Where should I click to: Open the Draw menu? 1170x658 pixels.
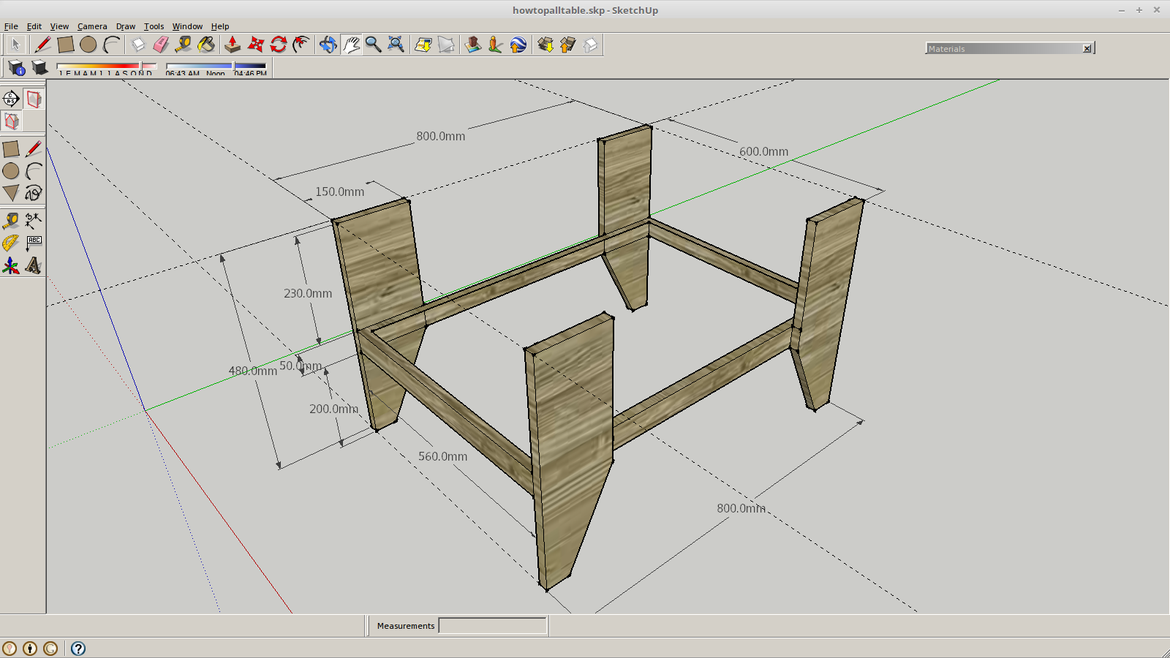point(125,26)
